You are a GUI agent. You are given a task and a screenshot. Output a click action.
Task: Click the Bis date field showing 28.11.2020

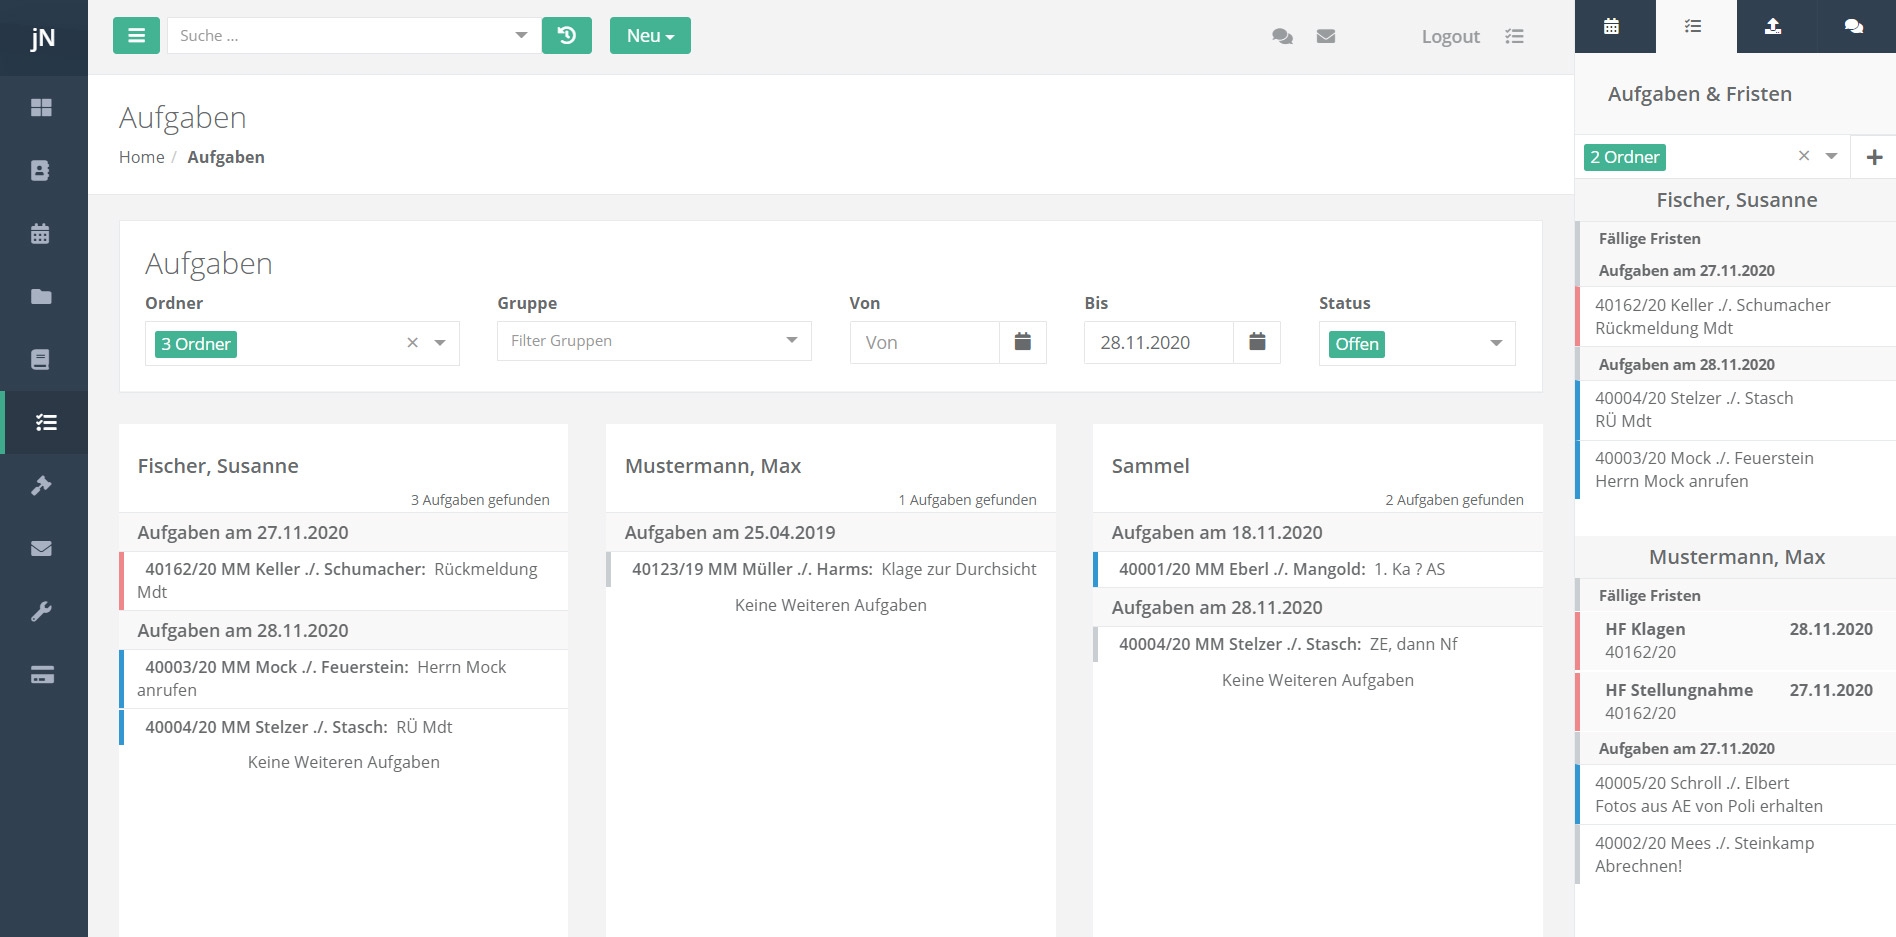1159,343
